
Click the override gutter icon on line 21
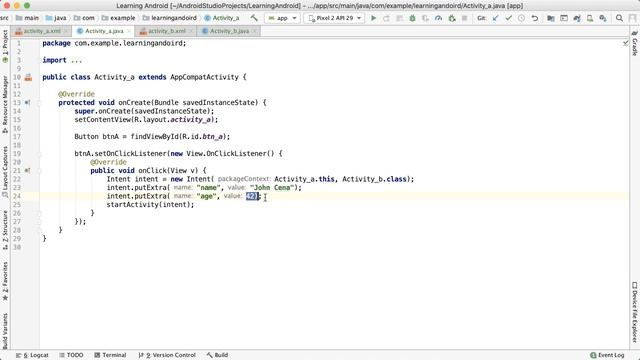(27, 171)
